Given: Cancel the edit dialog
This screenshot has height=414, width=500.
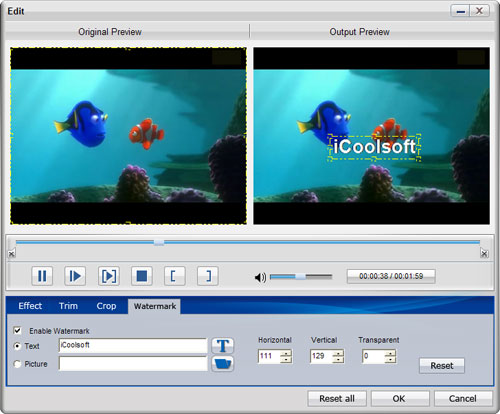Looking at the screenshot, I should (x=463, y=399).
